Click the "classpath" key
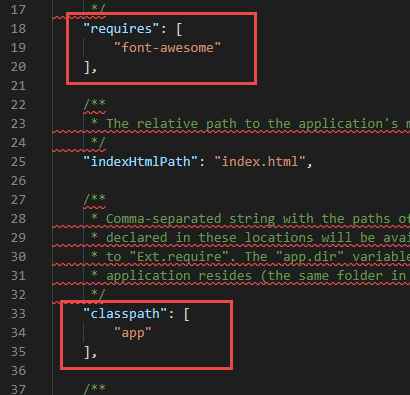Image resolution: width=410 pixels, height=395 pixels. [125, 314]
